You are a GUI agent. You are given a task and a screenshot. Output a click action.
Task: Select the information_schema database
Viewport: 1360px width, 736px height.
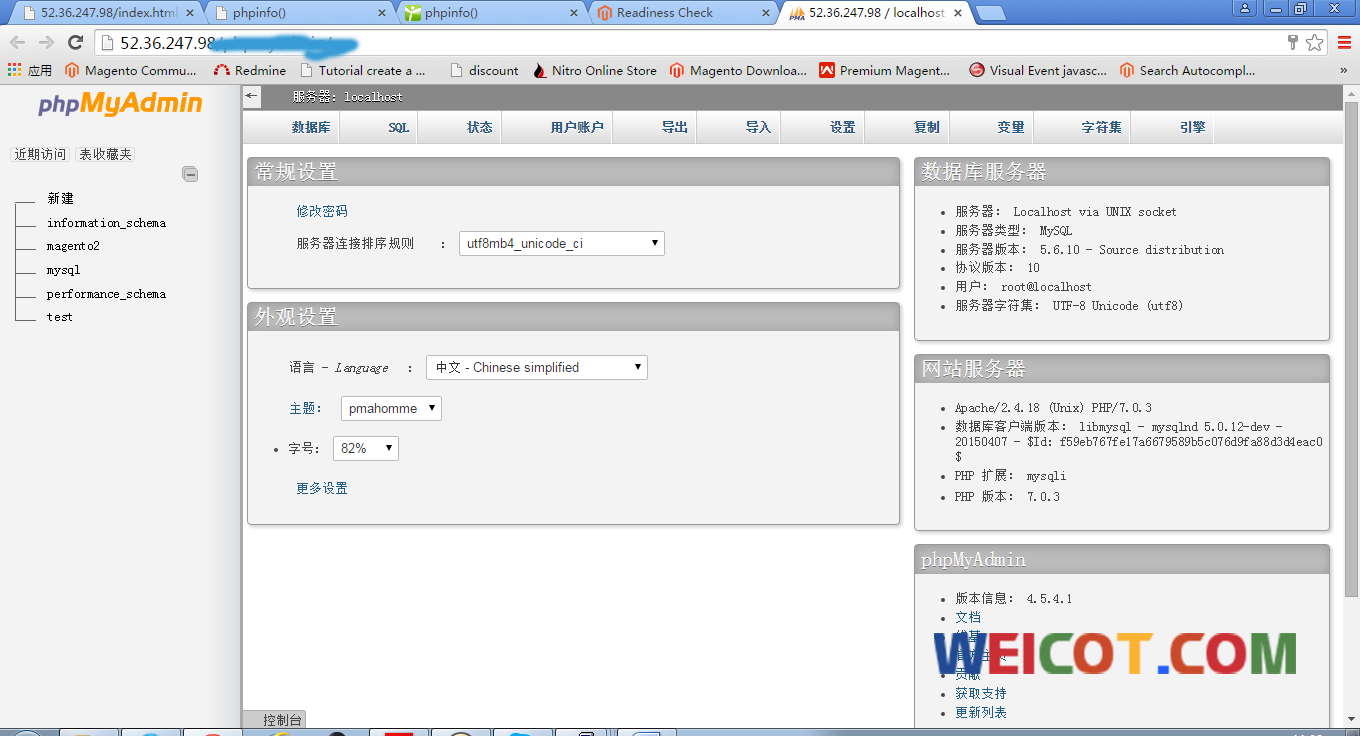point(106,223)
